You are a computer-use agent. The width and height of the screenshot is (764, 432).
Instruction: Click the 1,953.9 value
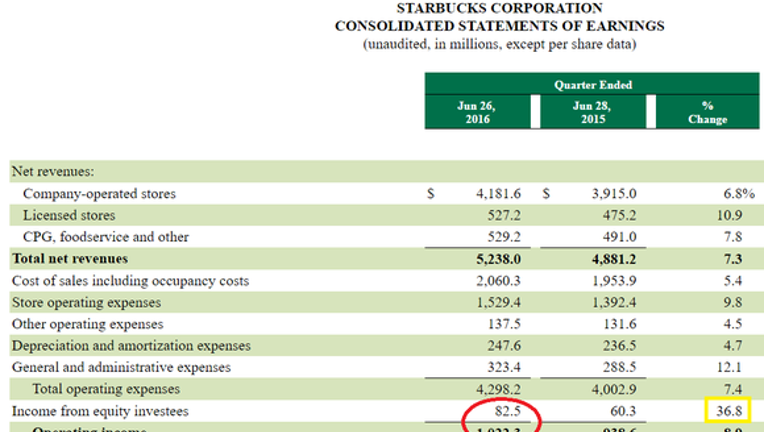coord(614,281)
